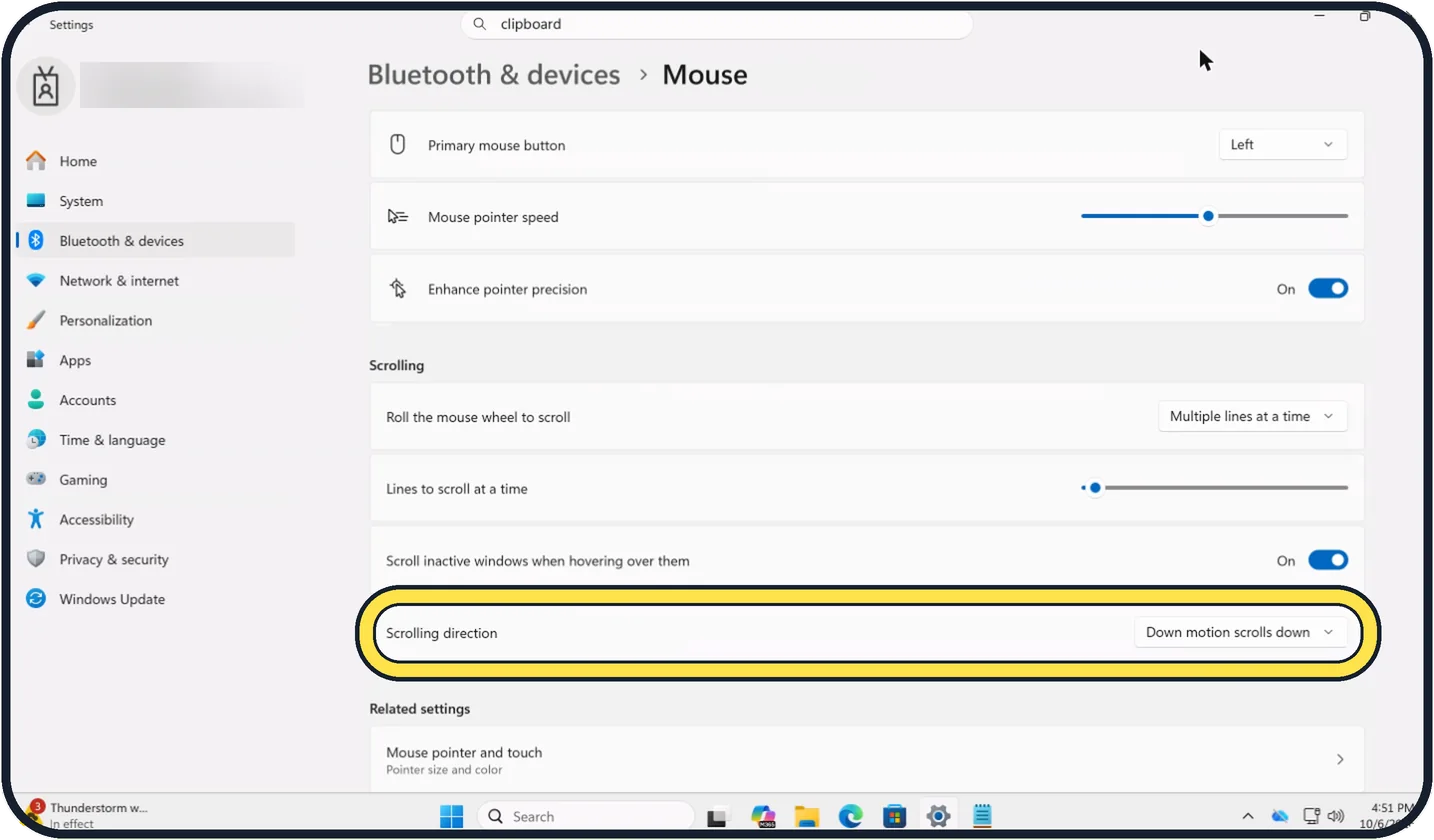Open the Primary mouse button dropdown
Viewport: 1434px width, 840px height.
tap(1283, 145)
